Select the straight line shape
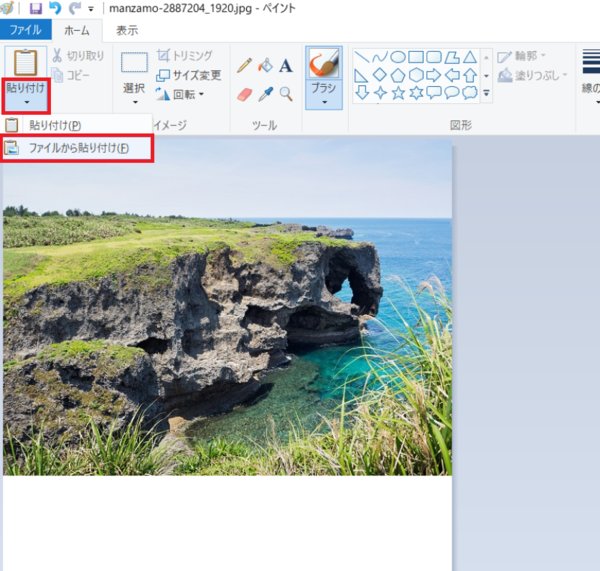 click(x=362, y=57)
